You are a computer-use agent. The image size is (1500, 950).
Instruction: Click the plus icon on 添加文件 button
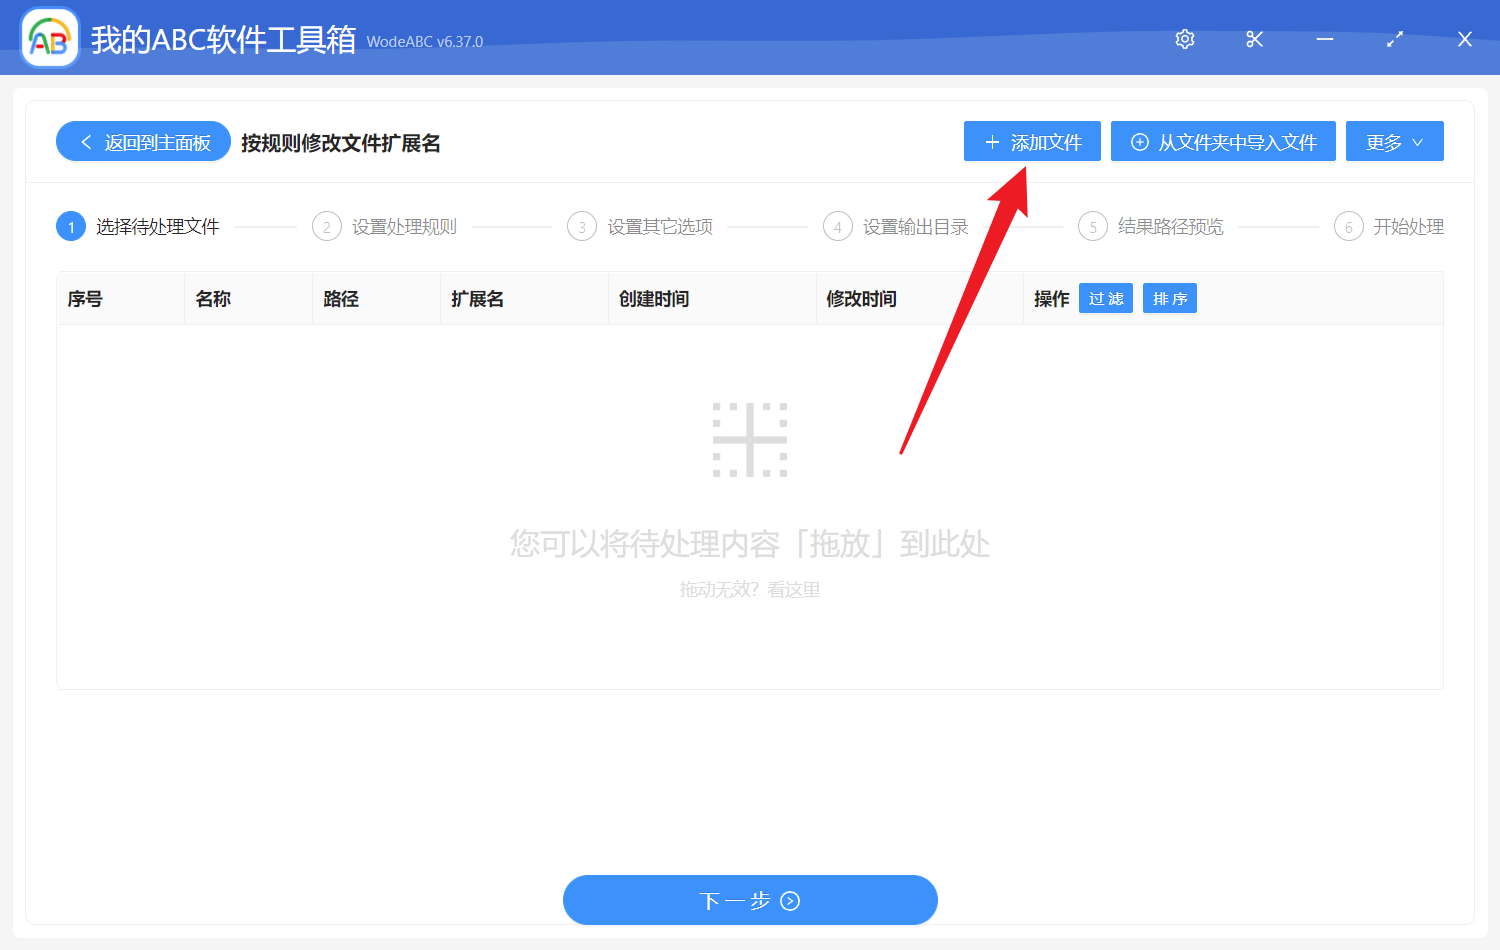coord(992,141)
